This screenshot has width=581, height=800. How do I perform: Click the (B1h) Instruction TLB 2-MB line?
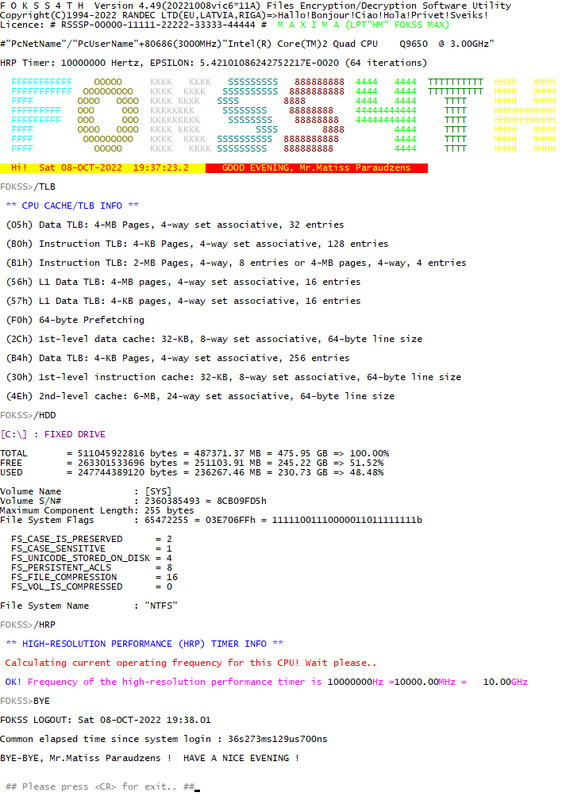(236, 263)
